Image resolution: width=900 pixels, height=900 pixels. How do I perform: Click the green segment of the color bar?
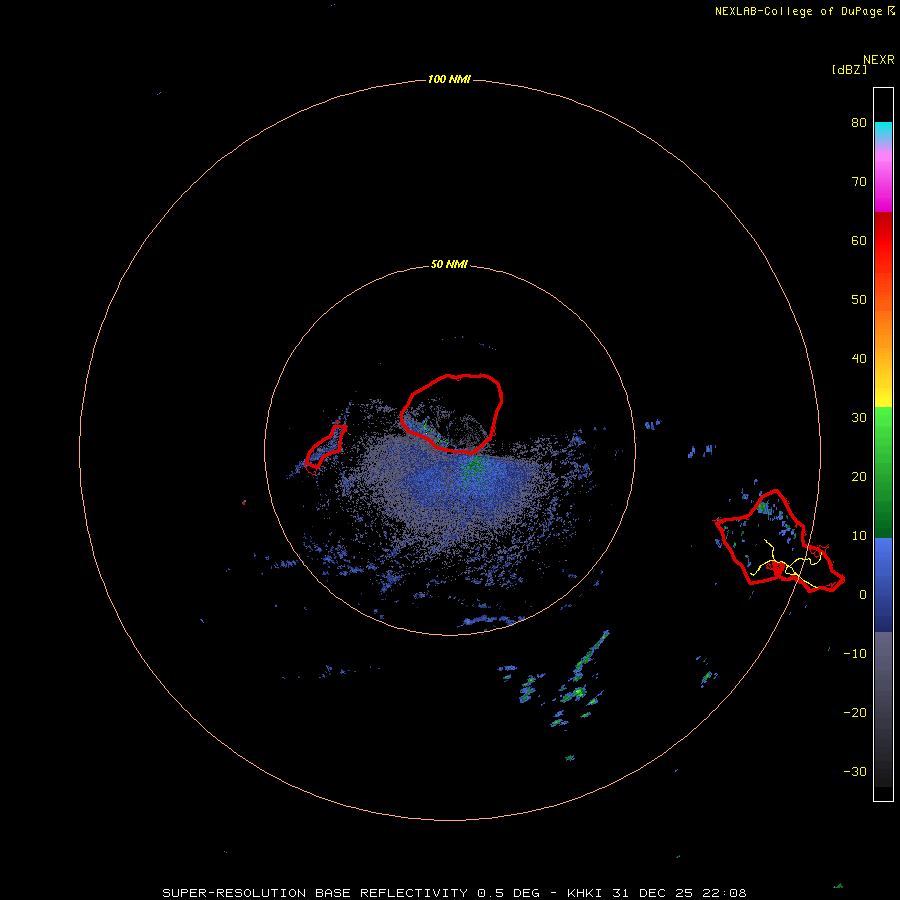(x=883, y=472)
